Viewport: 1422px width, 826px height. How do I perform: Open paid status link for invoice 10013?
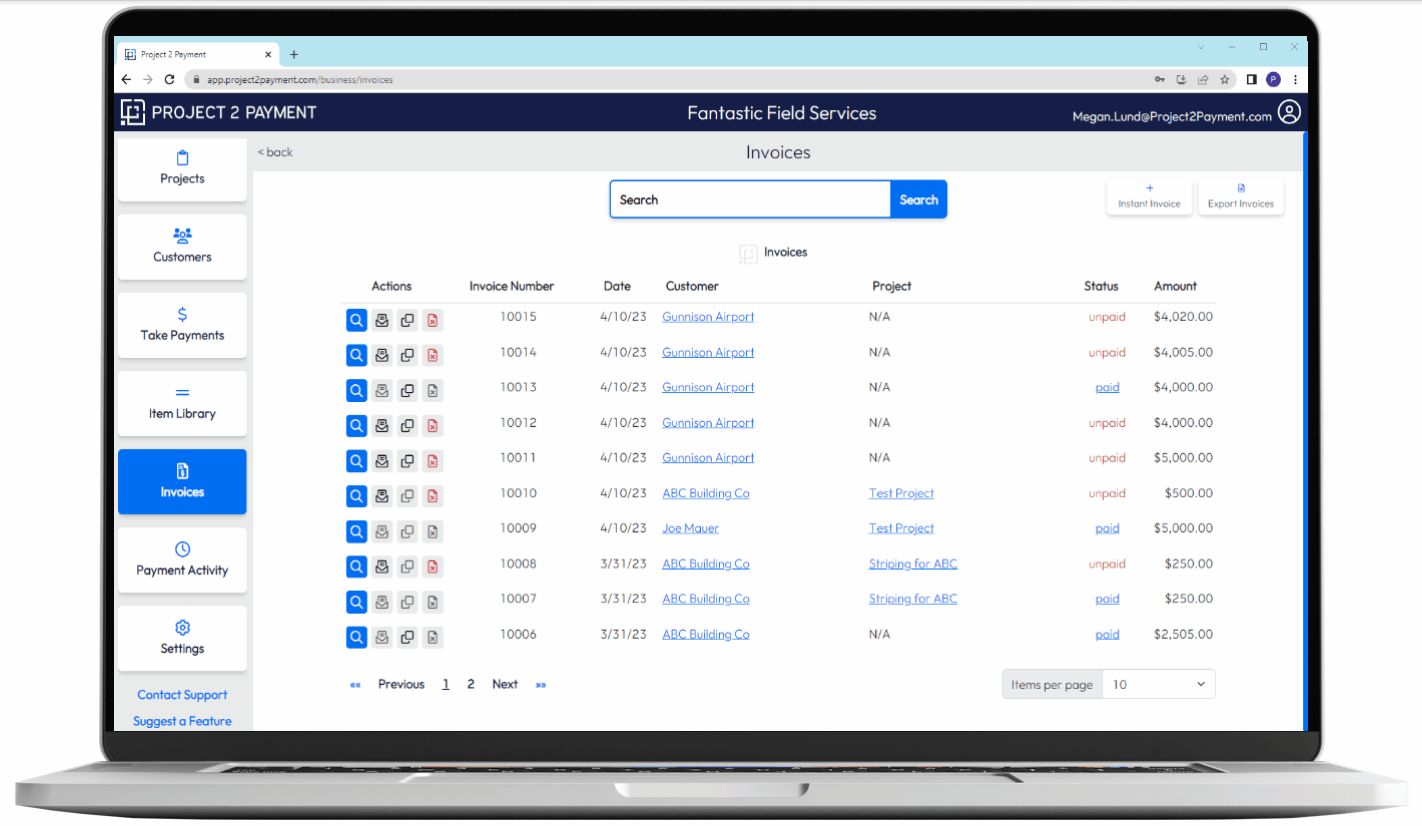pos(1107,387)
